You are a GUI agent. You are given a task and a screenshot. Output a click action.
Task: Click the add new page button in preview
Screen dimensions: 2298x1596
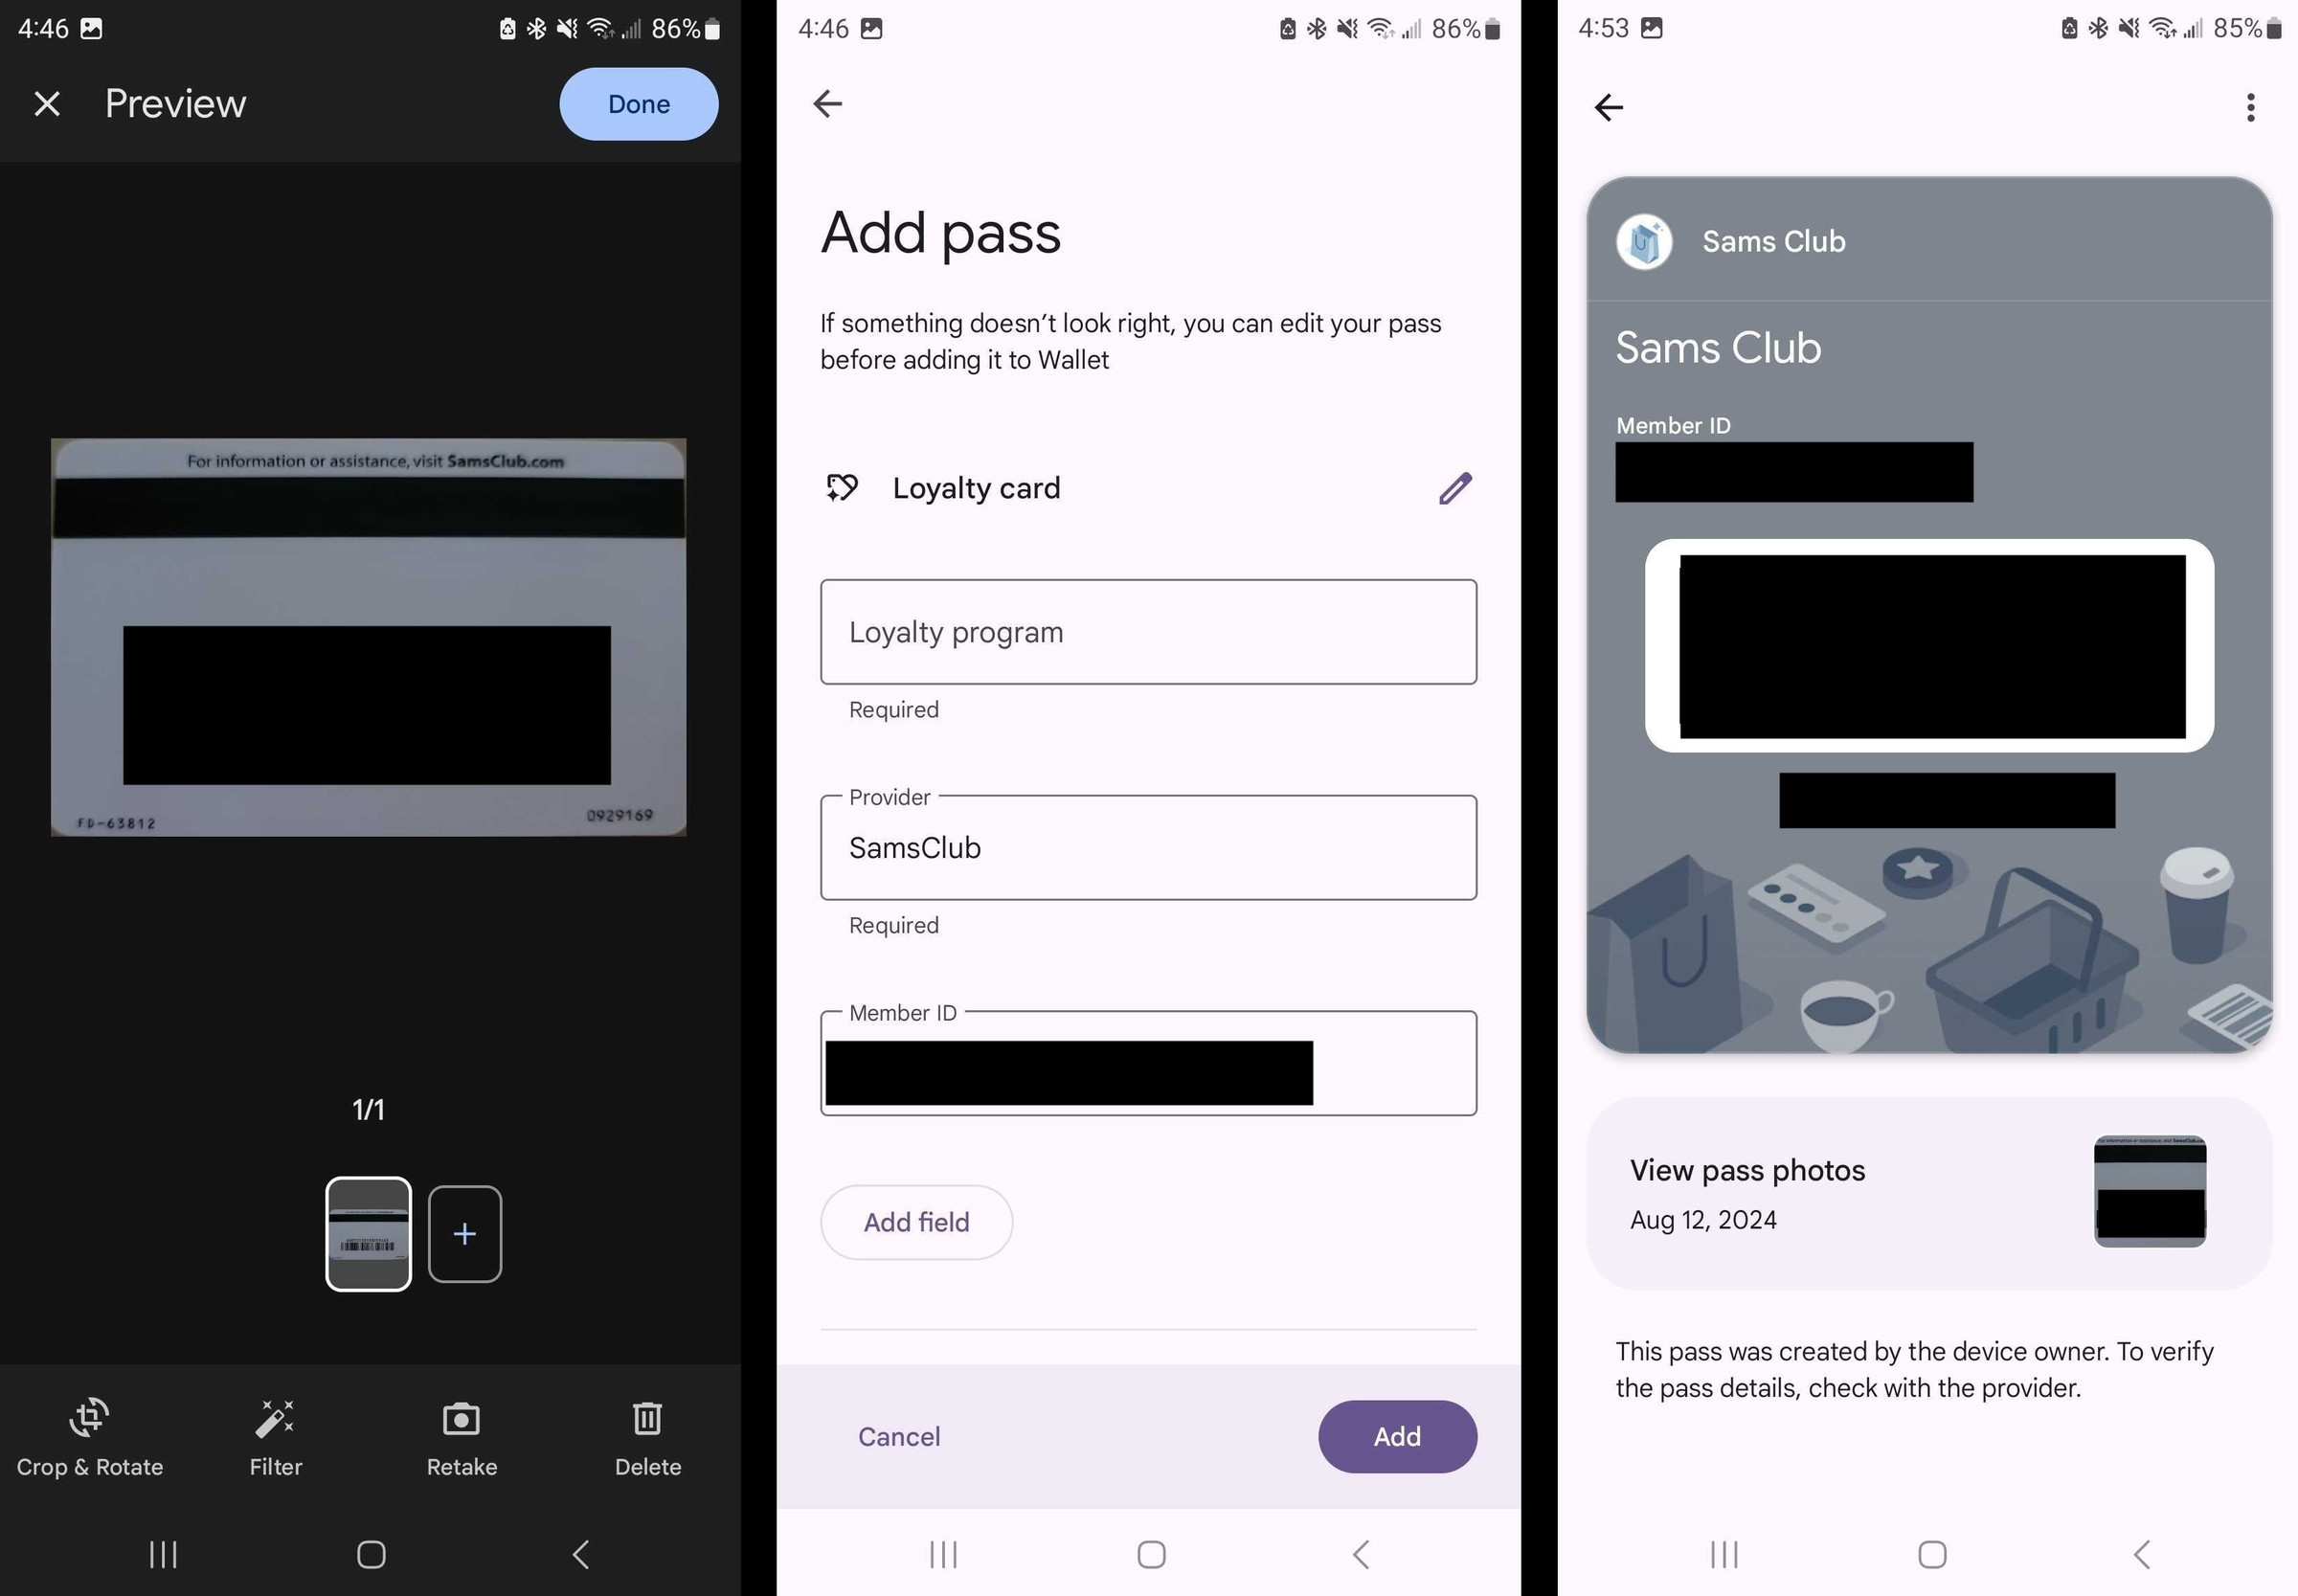pyautogui.click(x=464, y=1231)
